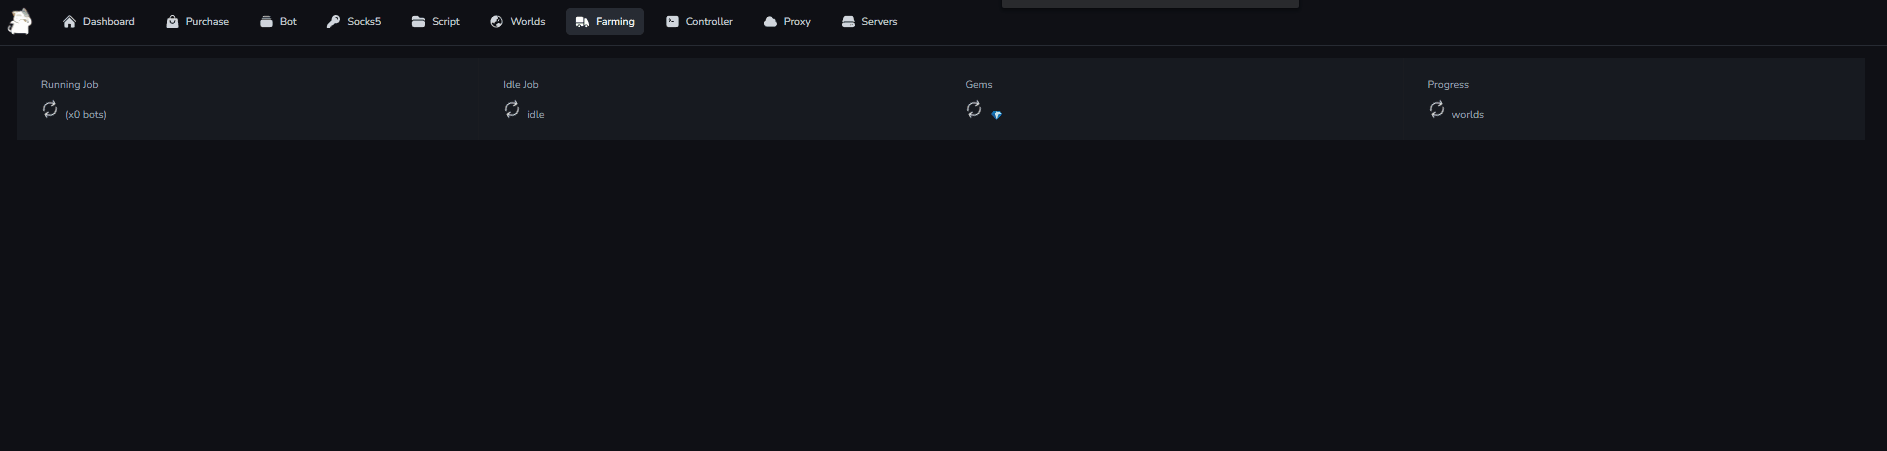The width and height of the screenshot is (1887, 451).
Task: Switch to the Proxy tab
Action: tap(787, 22)
